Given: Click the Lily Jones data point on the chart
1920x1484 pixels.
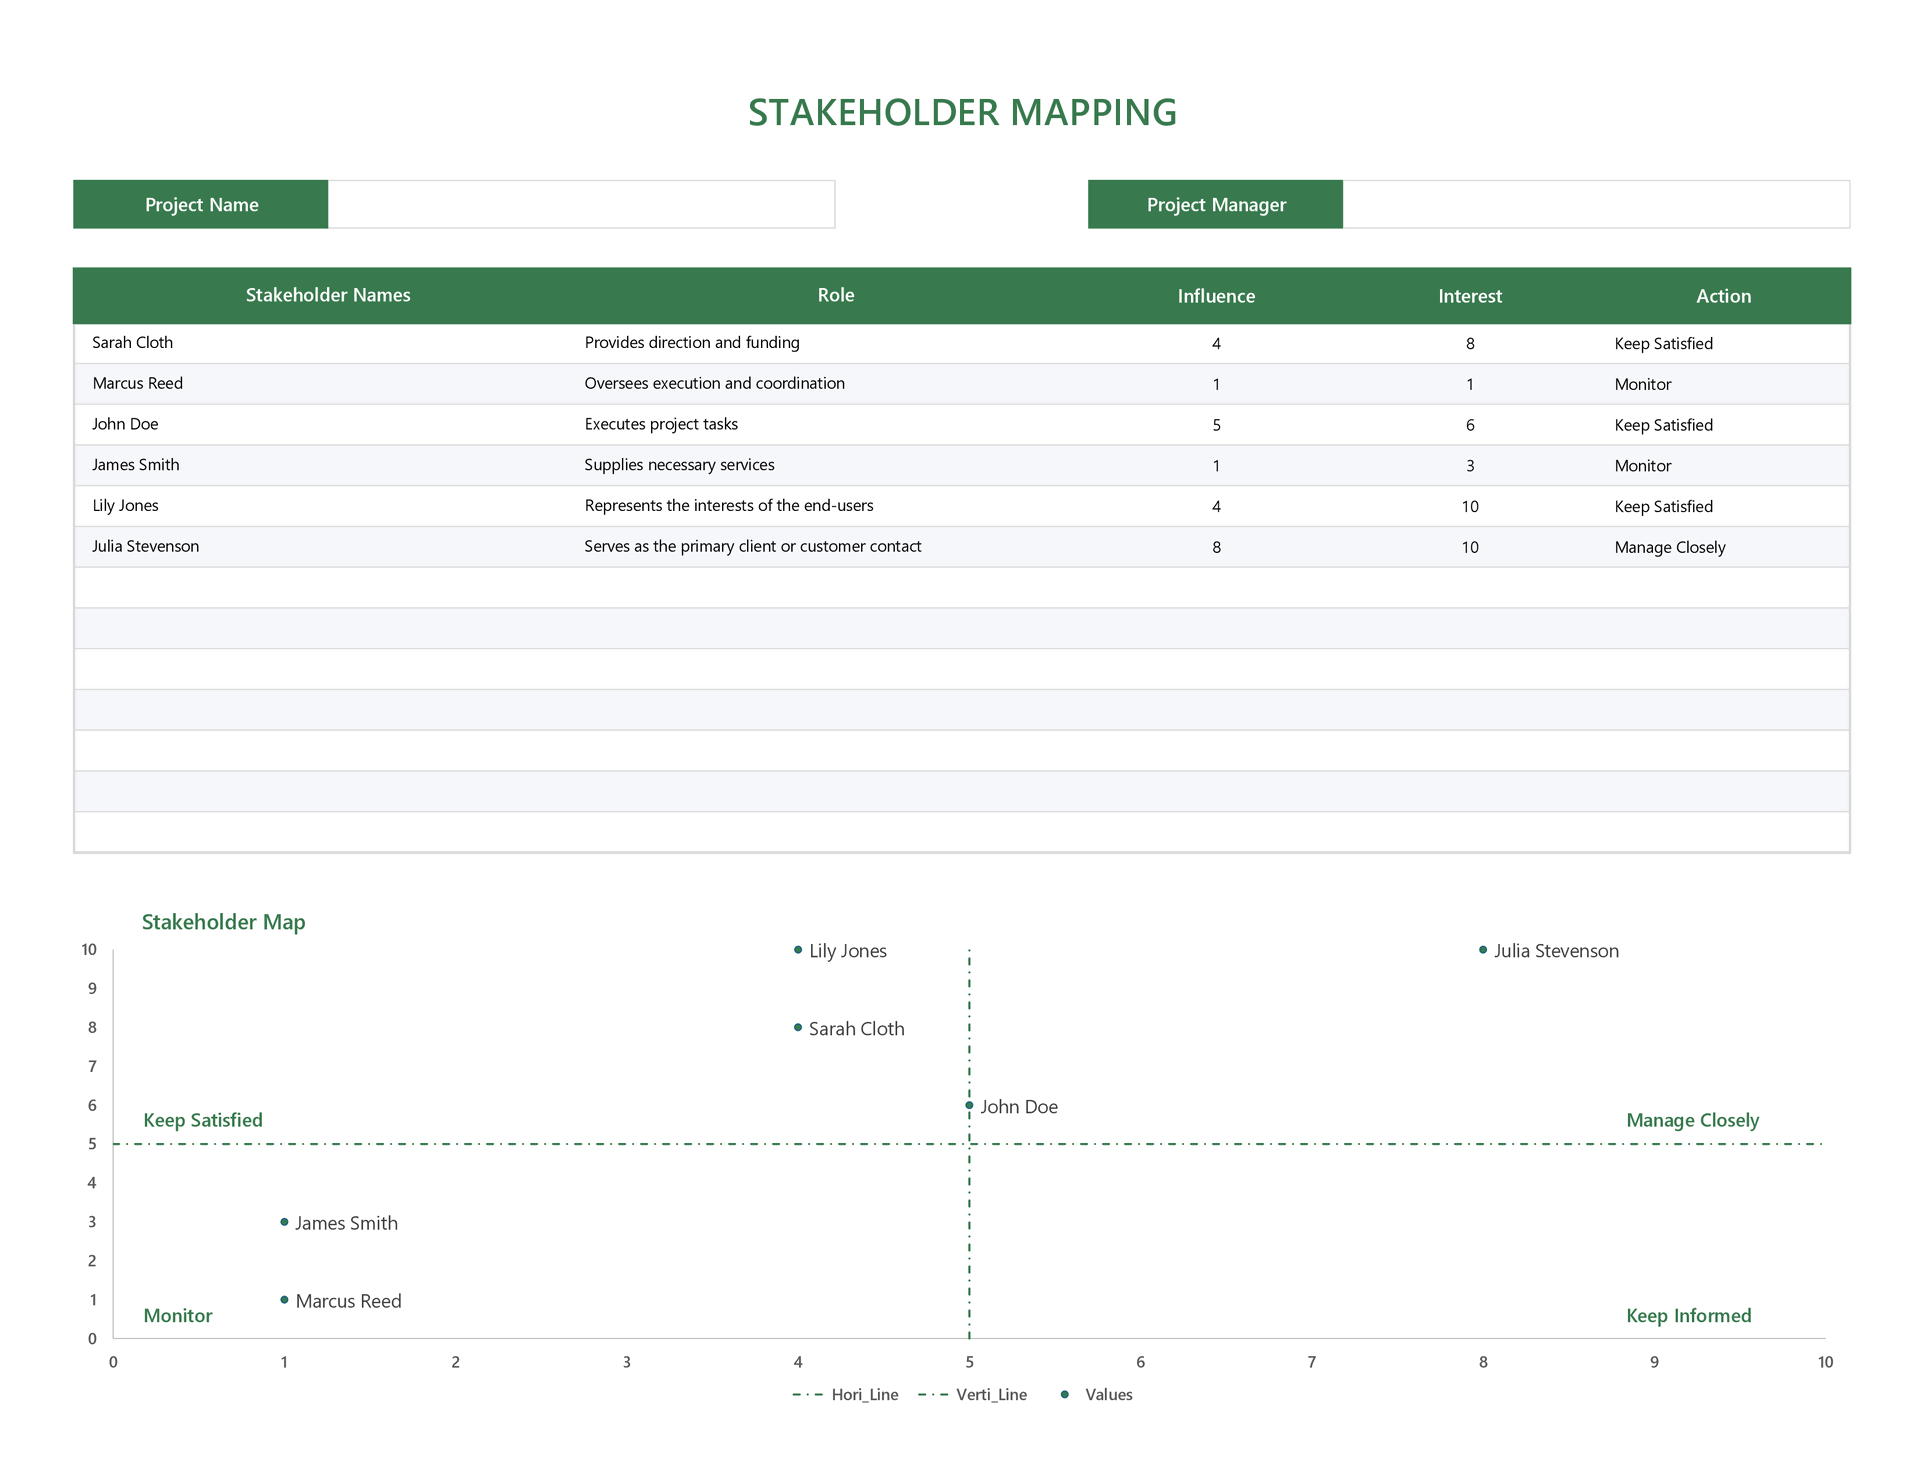Looking at the screenshot, I should coord(798,950).
